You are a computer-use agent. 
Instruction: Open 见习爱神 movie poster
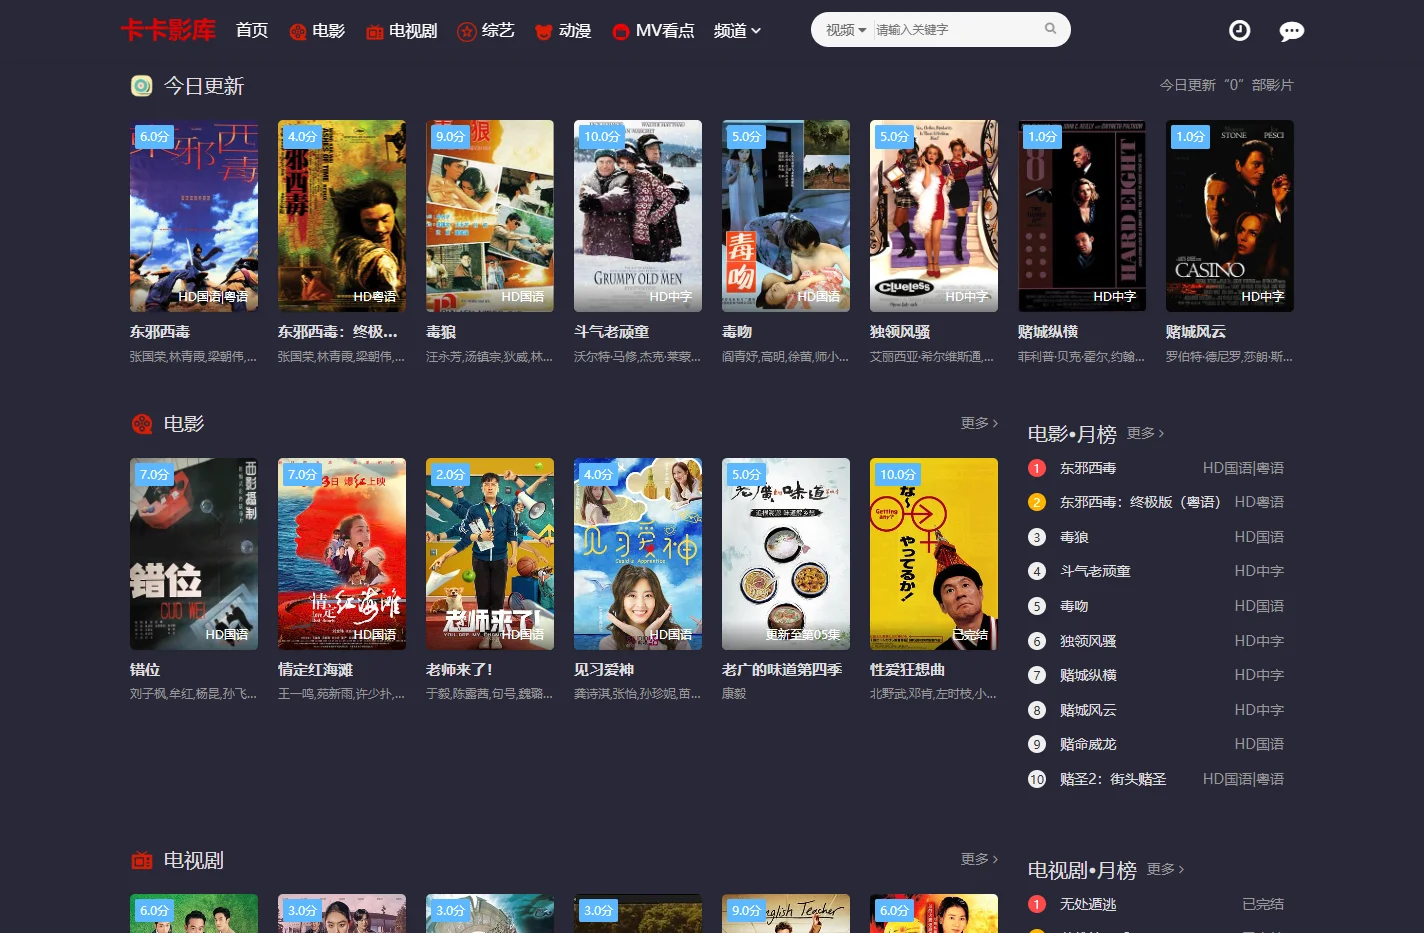(x=638, y=554)
